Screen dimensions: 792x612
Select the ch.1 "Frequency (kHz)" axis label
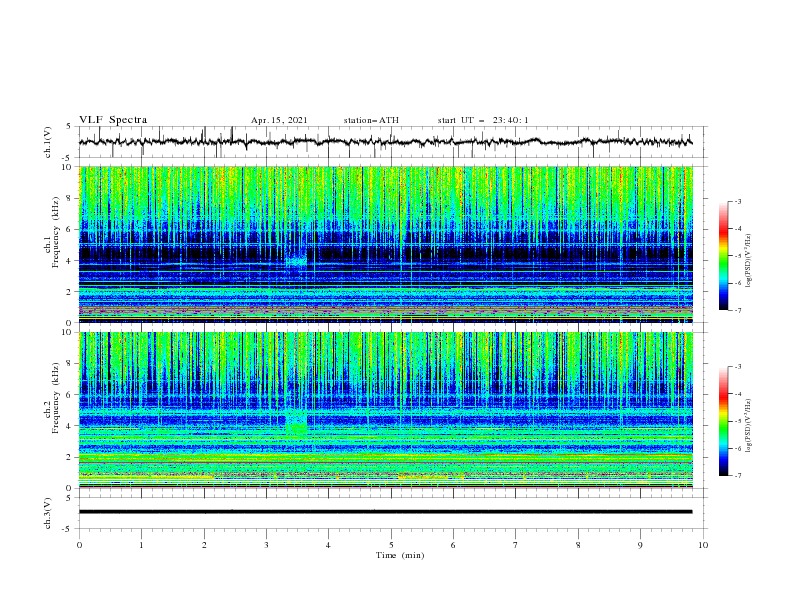(56, 233)
